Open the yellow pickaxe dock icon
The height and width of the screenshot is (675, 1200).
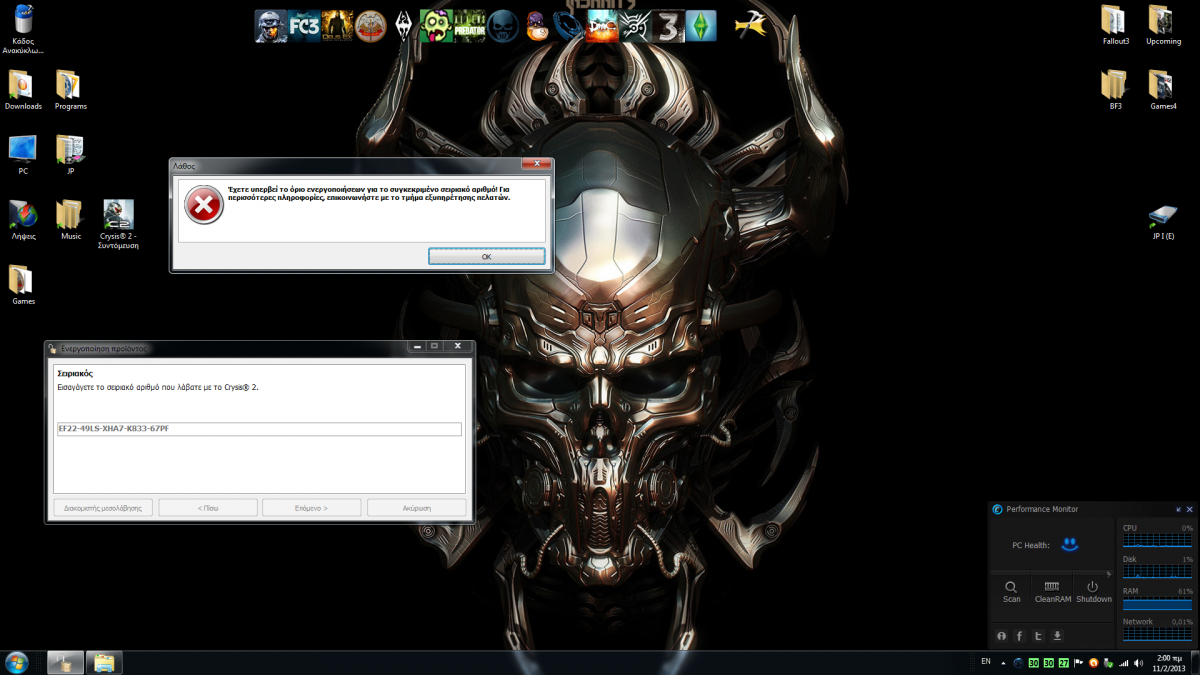(750, 24)
